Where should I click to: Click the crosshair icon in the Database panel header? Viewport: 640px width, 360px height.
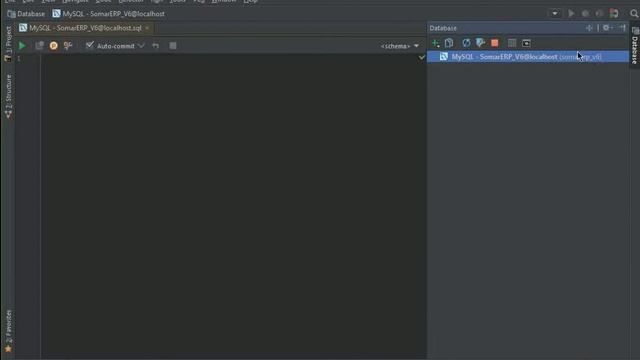pyautogui.click(x=589, y=28)
